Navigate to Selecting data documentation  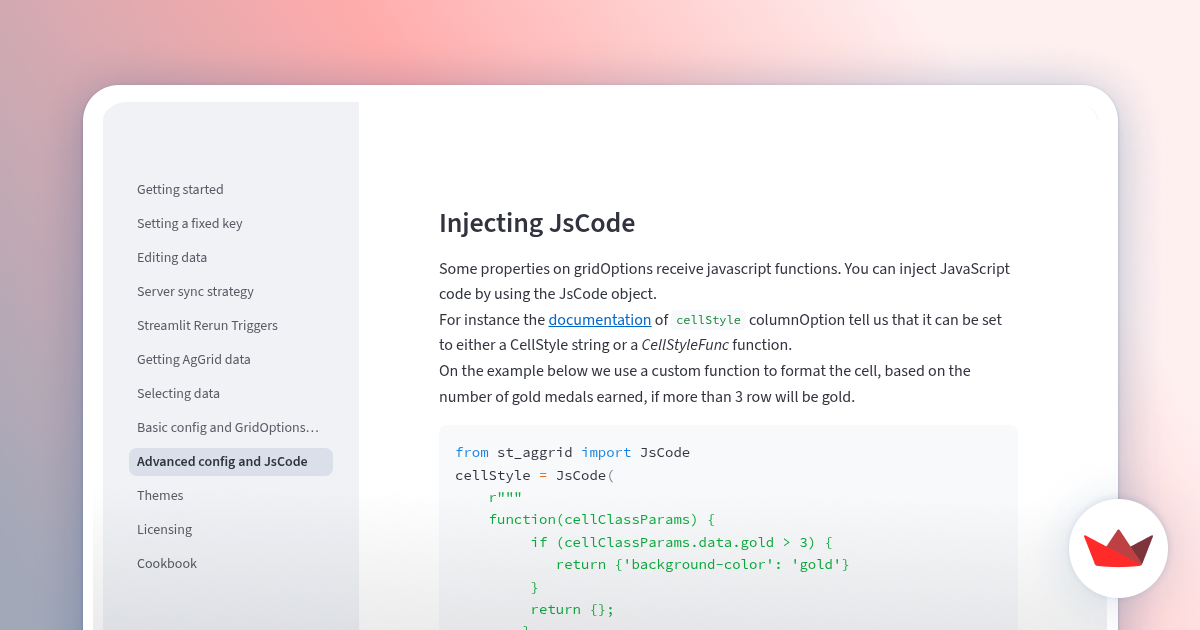pos(179,393)
